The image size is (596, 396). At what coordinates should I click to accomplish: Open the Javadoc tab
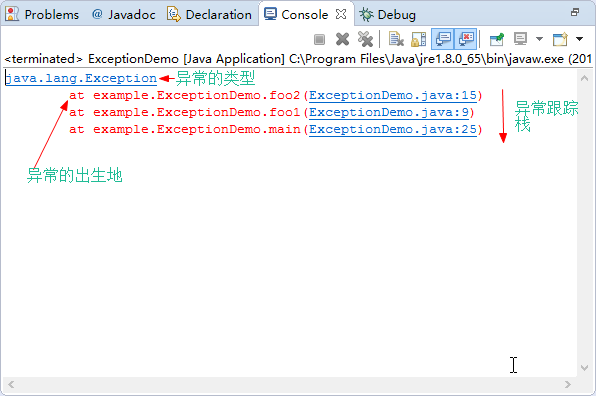(x=124, y=14)
